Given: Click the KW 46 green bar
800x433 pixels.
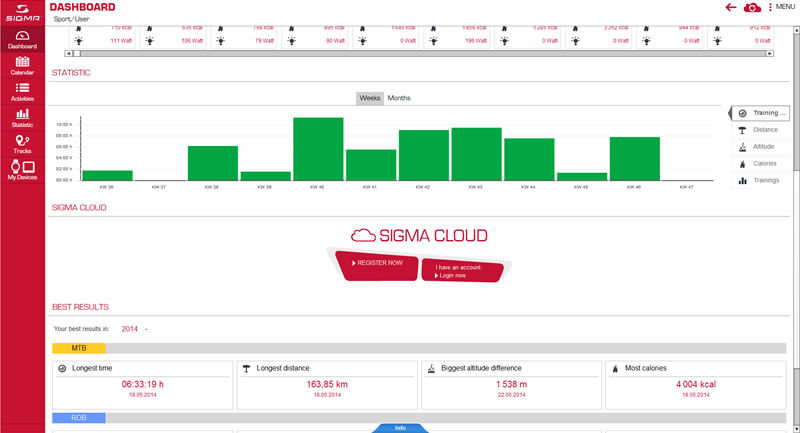Looking at the screenshot, I should click(635, 159).
